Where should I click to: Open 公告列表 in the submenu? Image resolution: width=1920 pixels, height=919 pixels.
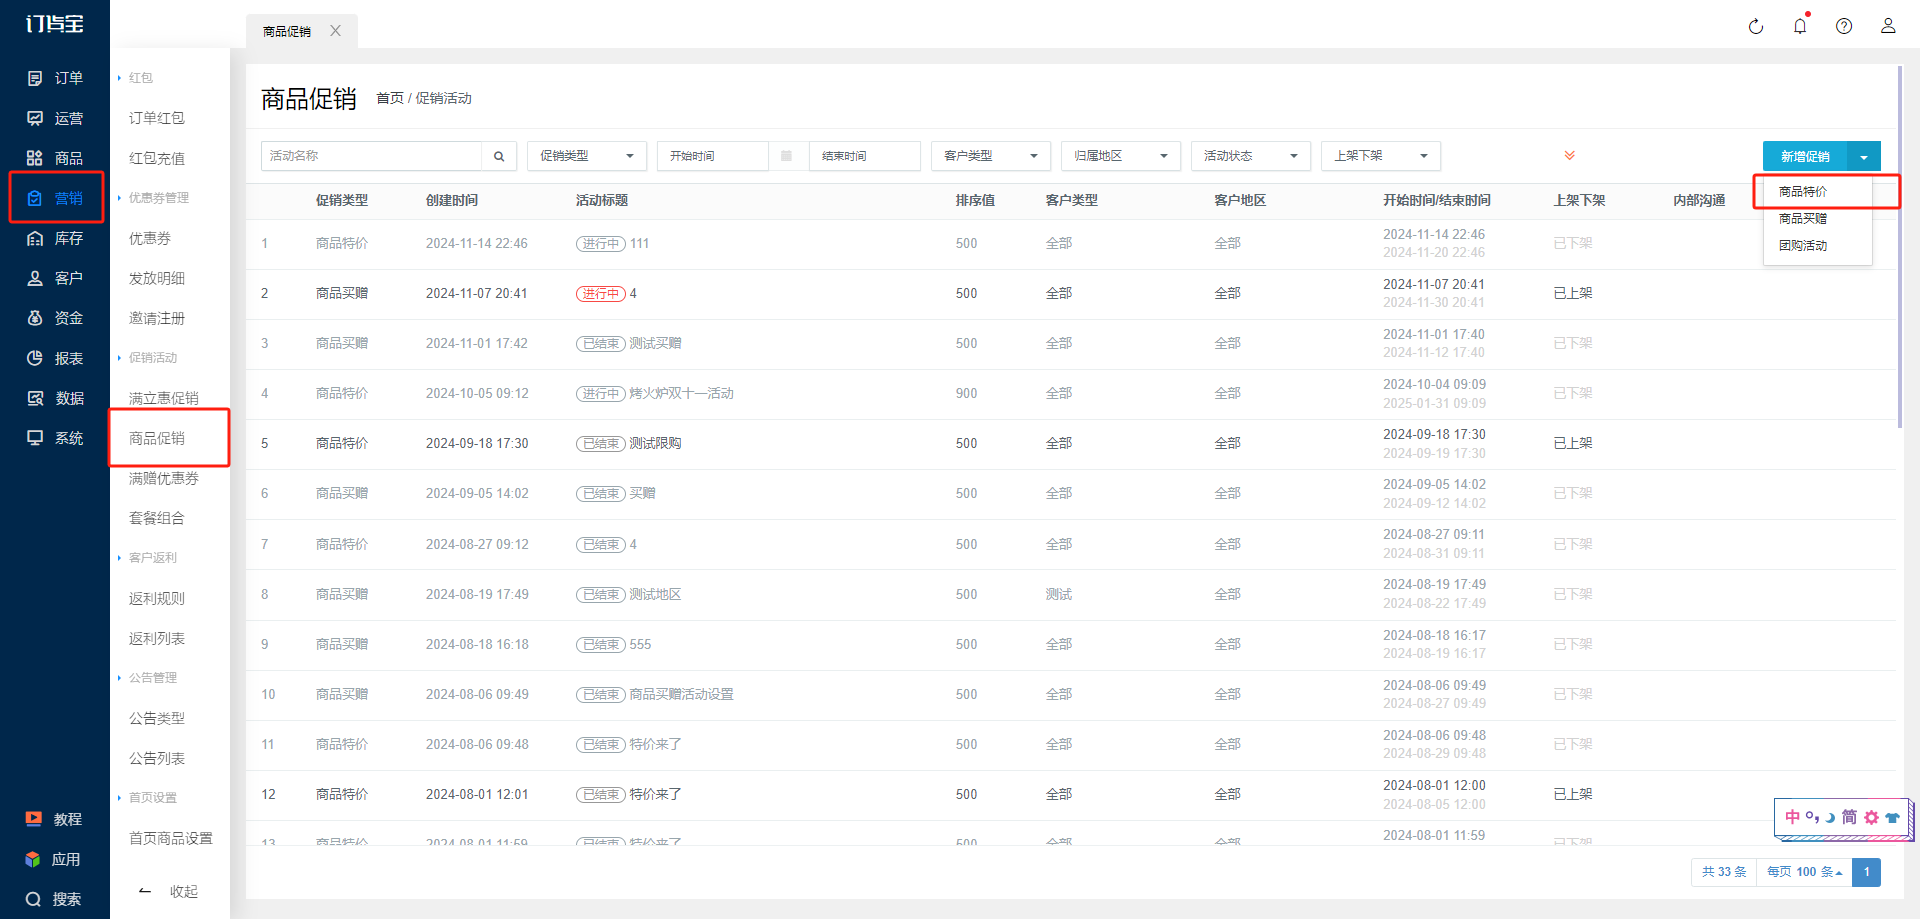click(x=157, y=758)
